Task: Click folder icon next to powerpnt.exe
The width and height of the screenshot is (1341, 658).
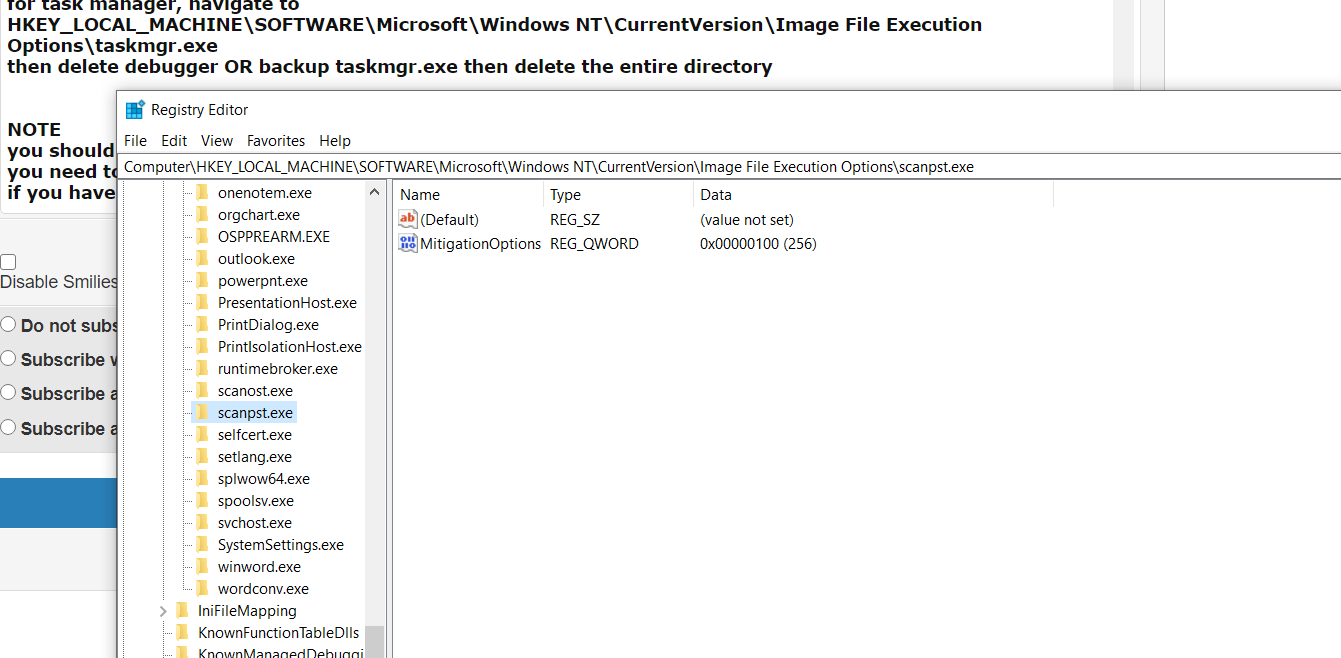Action: [202, 281]
